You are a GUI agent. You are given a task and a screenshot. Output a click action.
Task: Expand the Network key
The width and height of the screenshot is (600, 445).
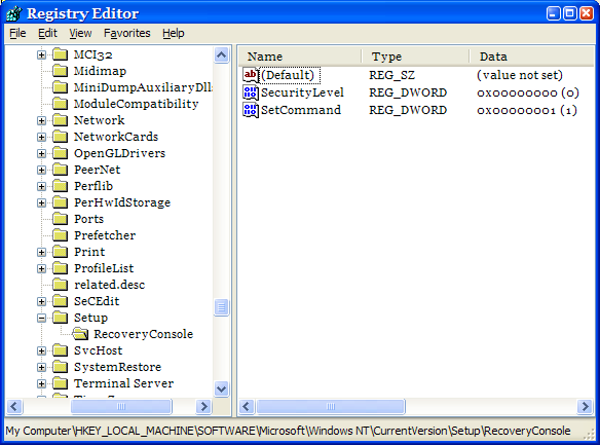point(41,121)
